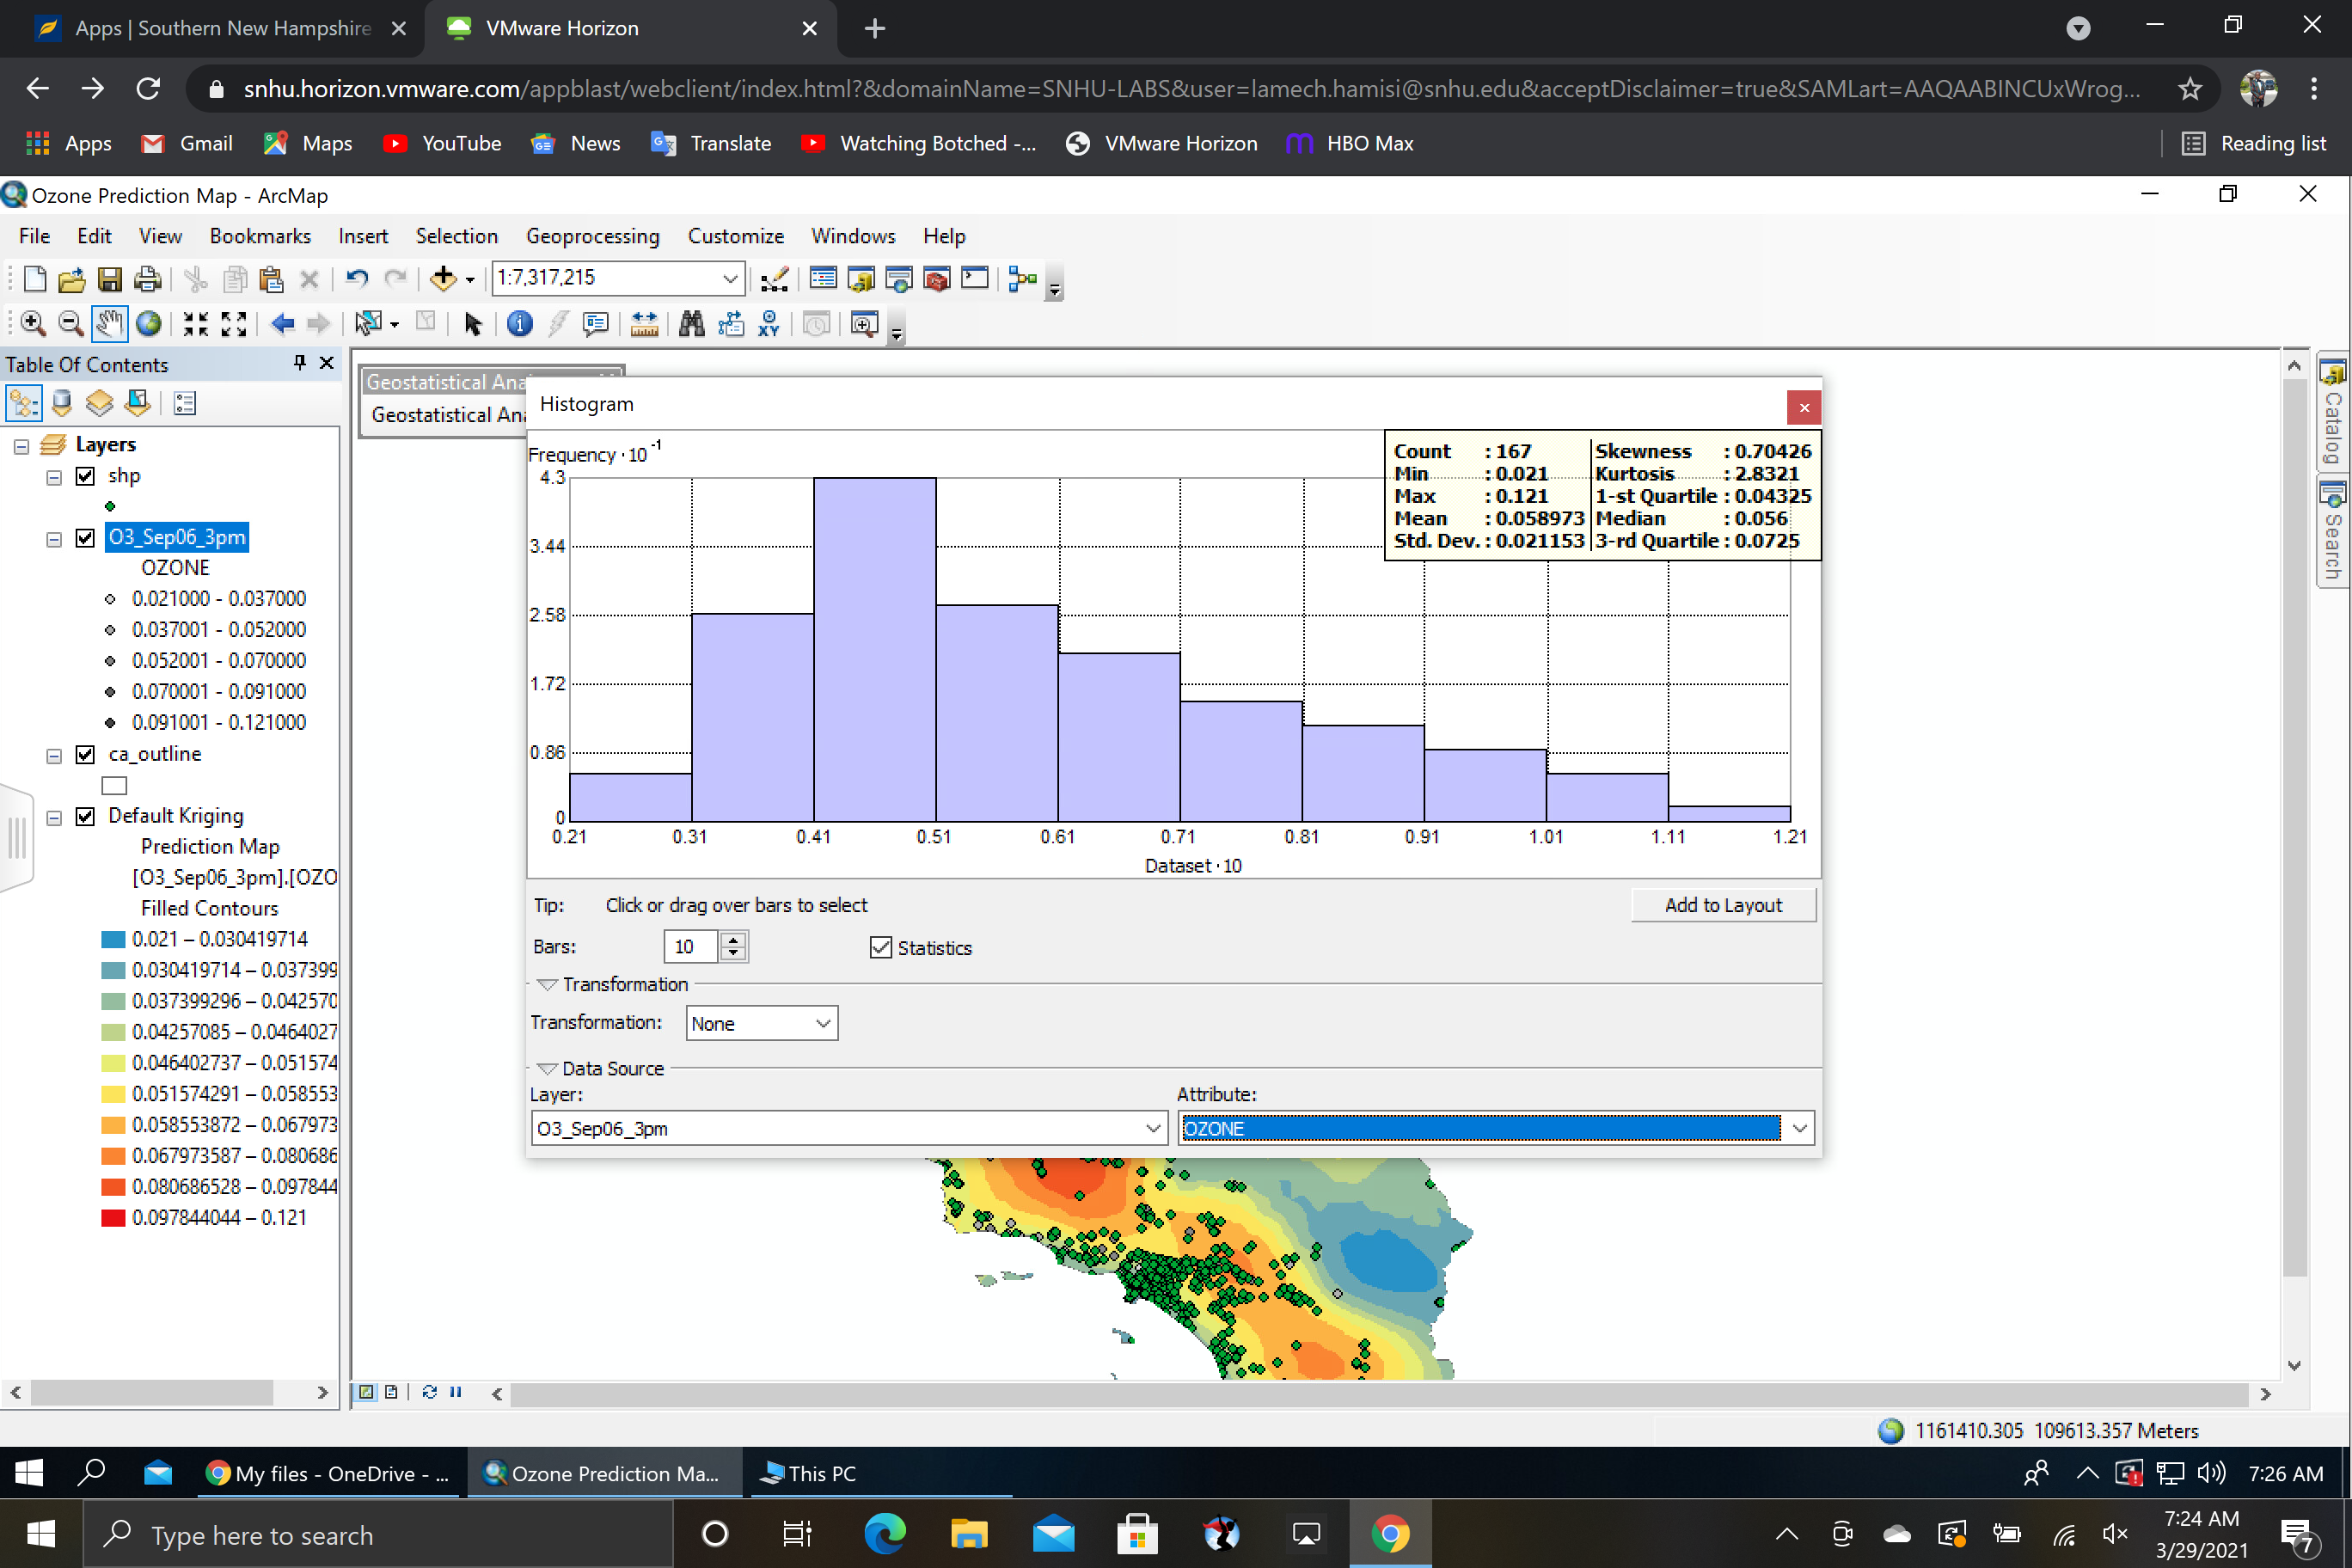Click the New Map Document icon
Screen dimensions: 2352x1568
(34, 279)
